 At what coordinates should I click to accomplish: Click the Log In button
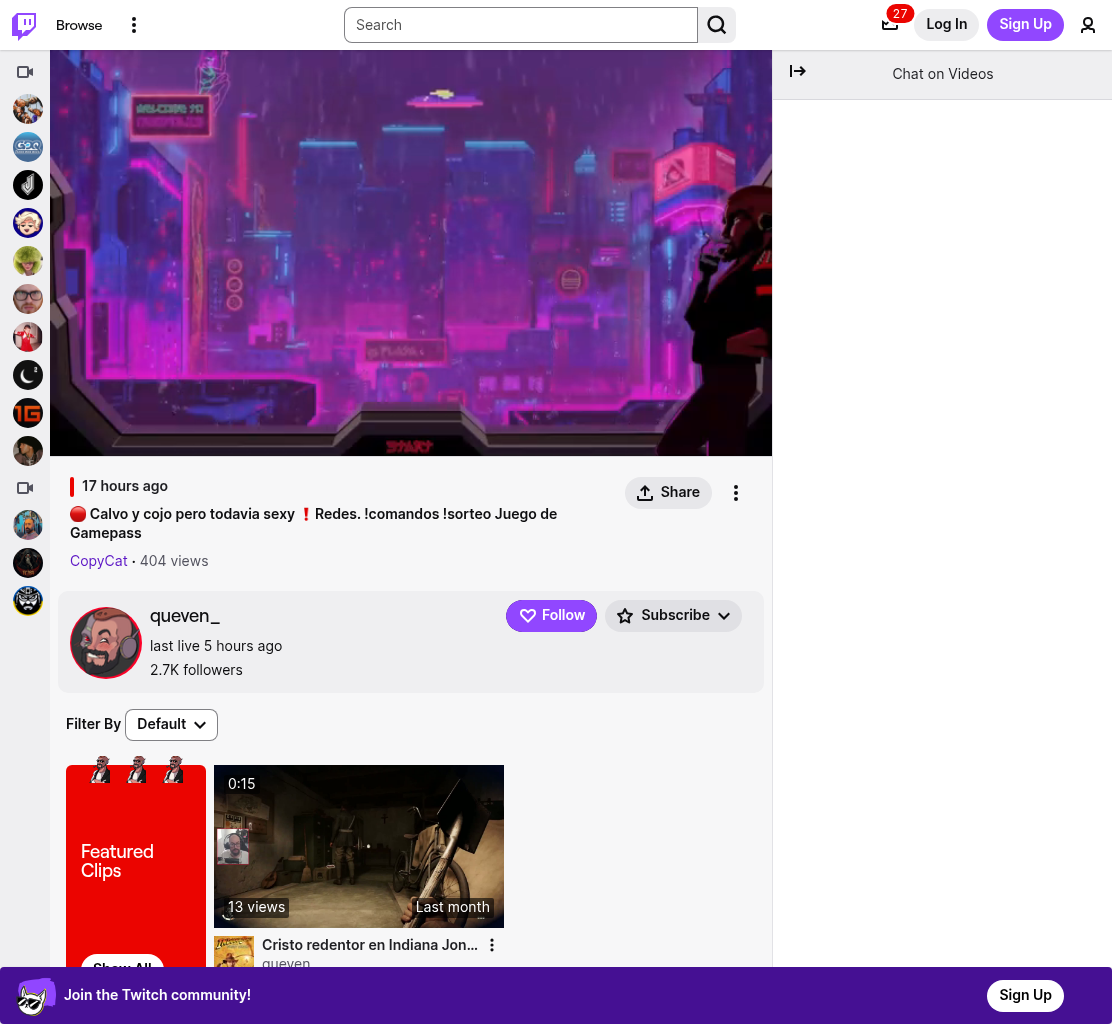pyautogui.click(x=946, y=24)
